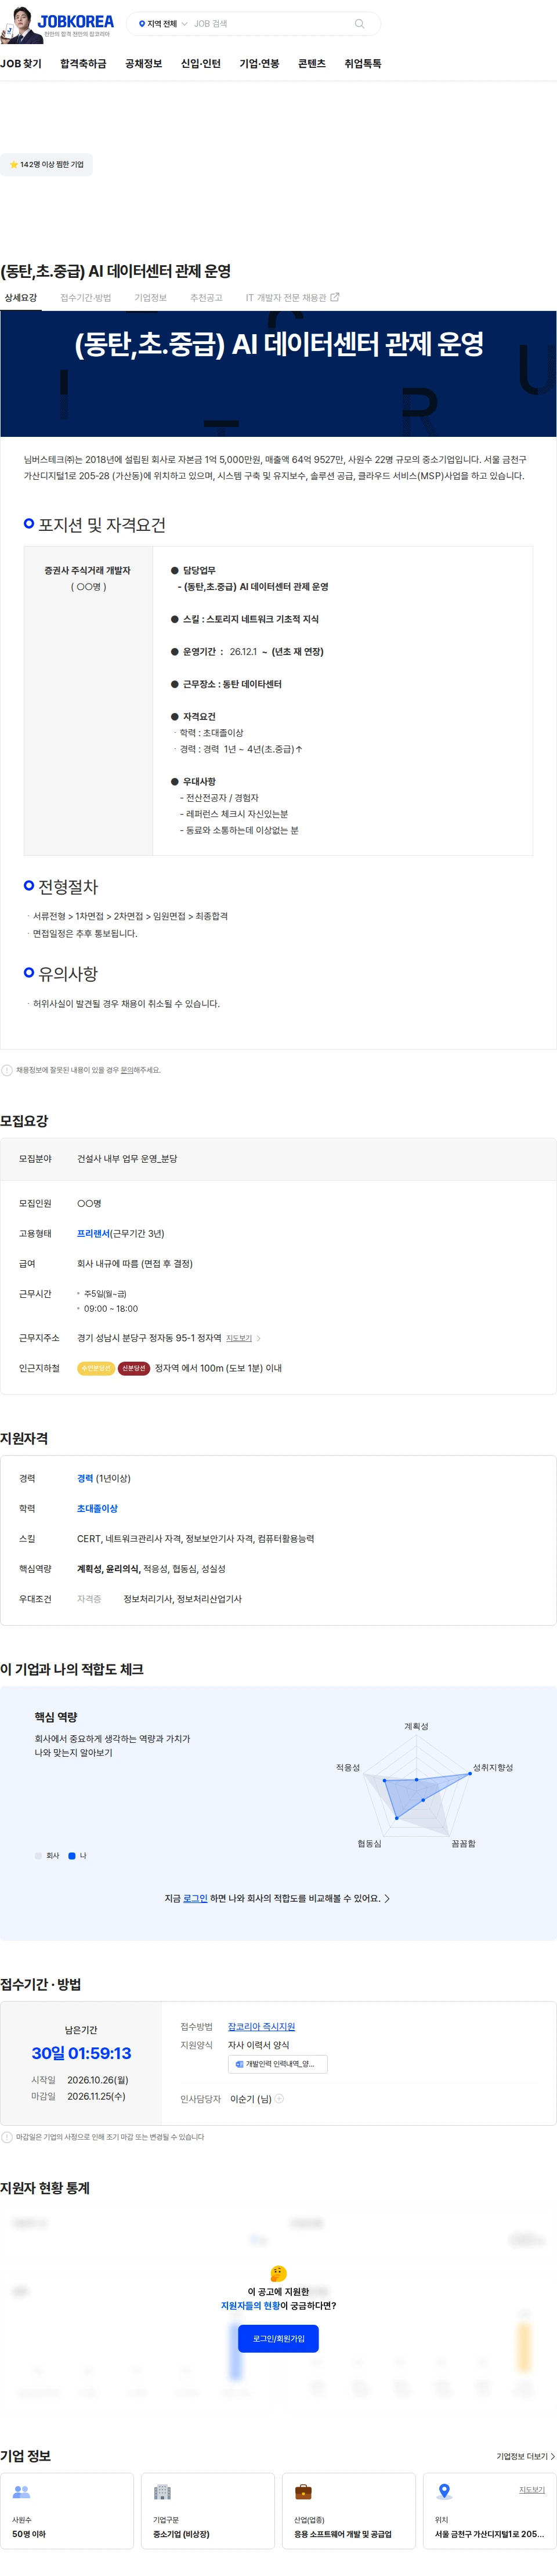Click the 위치 map pin icon
The image size is (557, 2576).
(x=445, y=2491)
